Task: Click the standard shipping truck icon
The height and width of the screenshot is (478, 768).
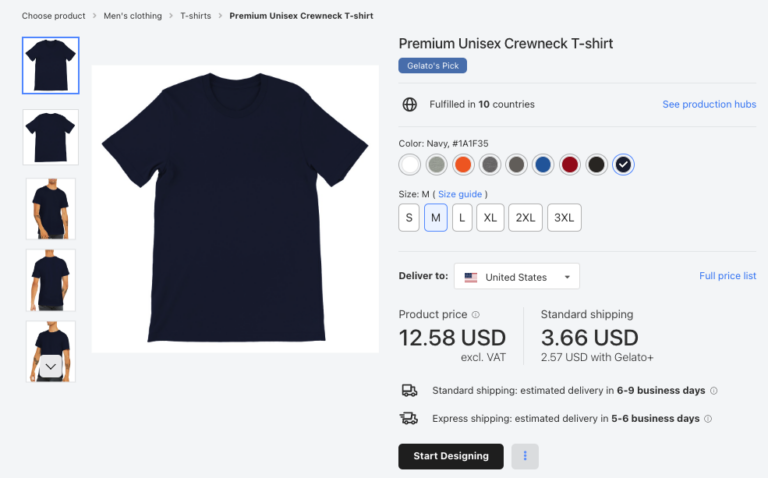Action: 409,390
